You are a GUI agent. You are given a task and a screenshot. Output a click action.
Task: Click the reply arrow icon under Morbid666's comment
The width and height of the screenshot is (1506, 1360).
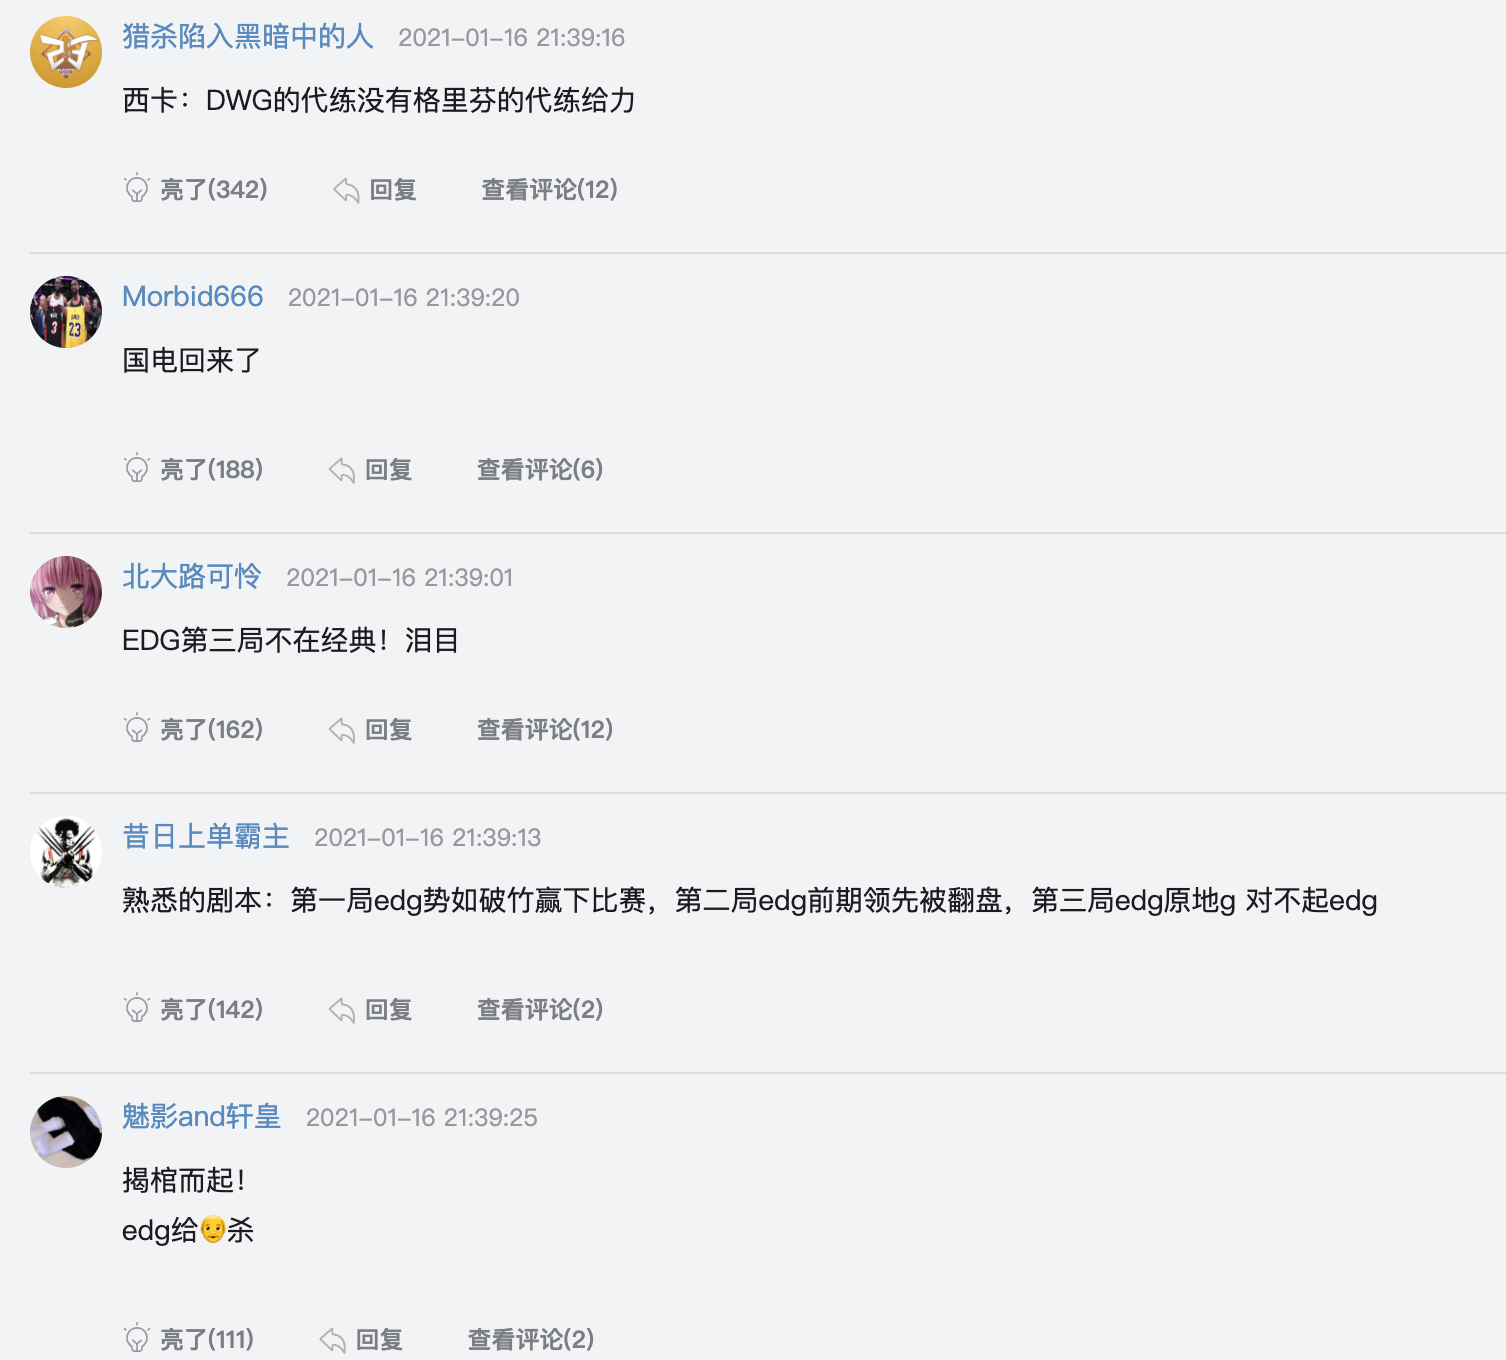pyautogui.click(x=344, y=469)
